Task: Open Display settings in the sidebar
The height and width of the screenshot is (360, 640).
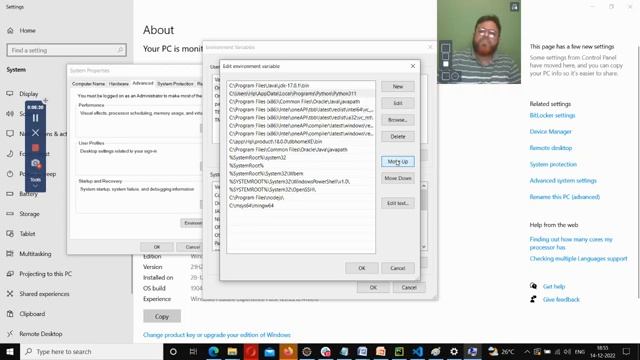Action: pos(29,94)
